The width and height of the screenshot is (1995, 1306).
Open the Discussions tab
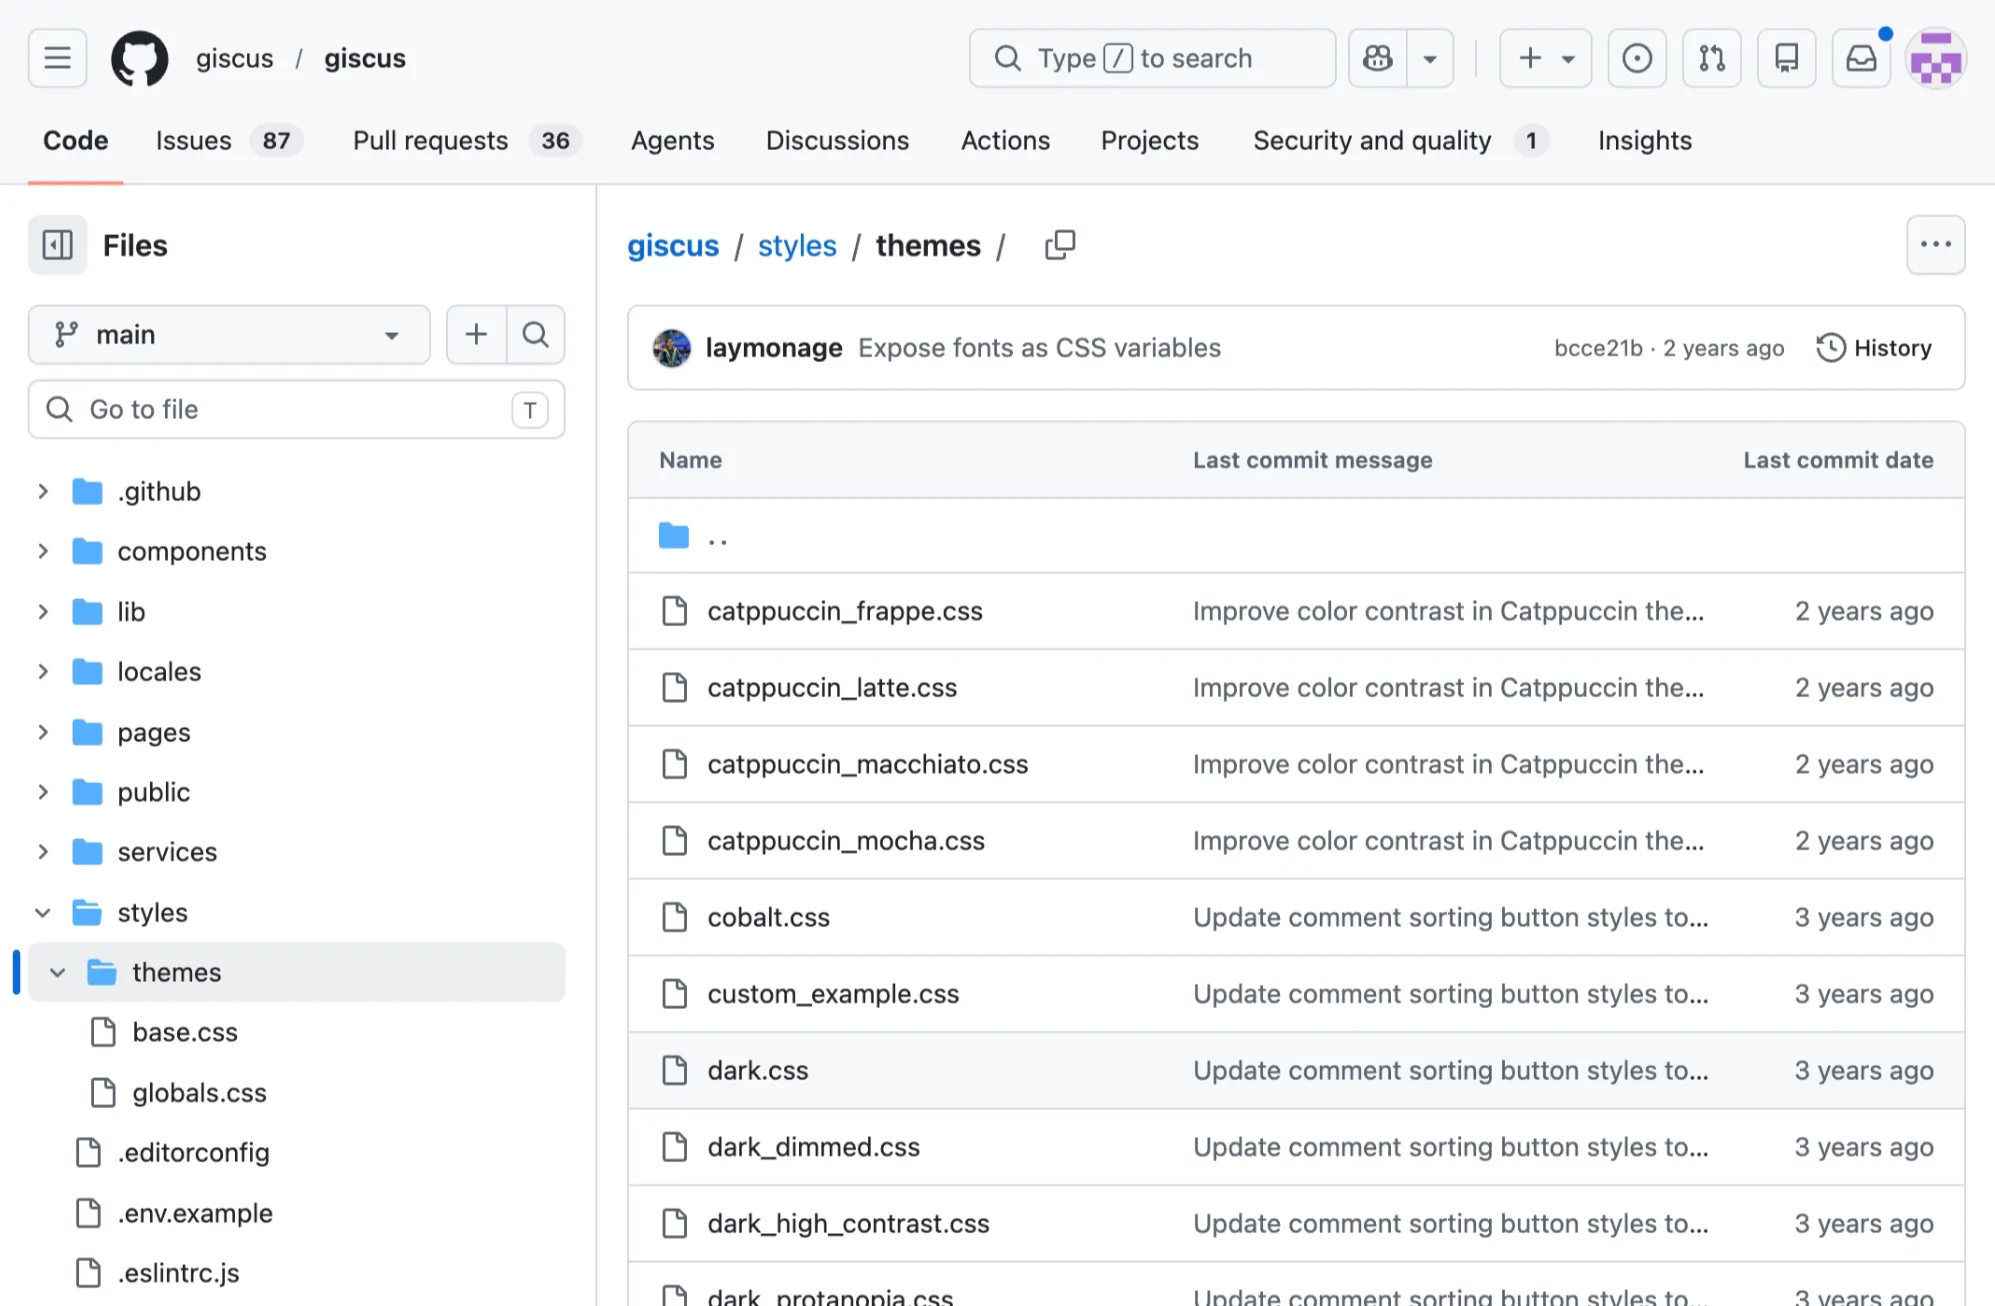pyautogui.click(x=837, y=141)
